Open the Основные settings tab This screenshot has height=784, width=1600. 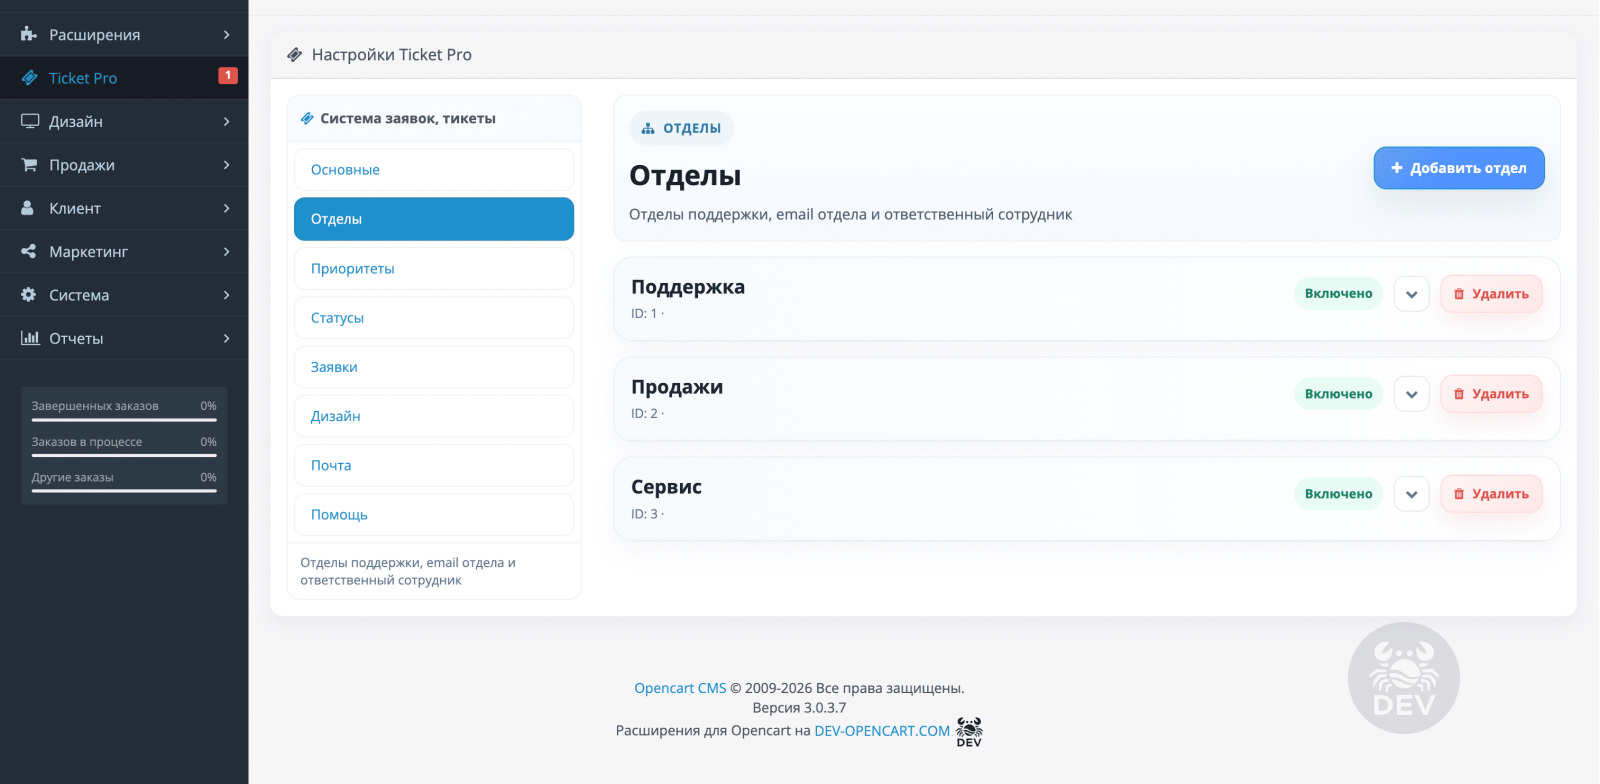pyautogui.click(x=434, y=170)
